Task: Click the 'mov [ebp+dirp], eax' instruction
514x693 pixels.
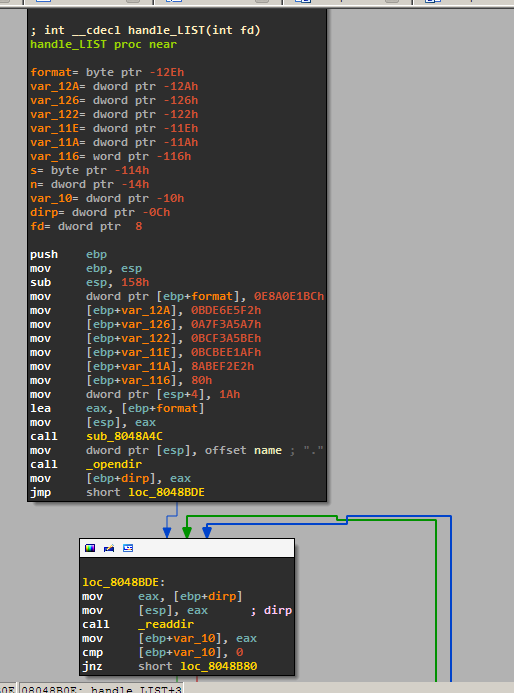Action: point(110,479)
